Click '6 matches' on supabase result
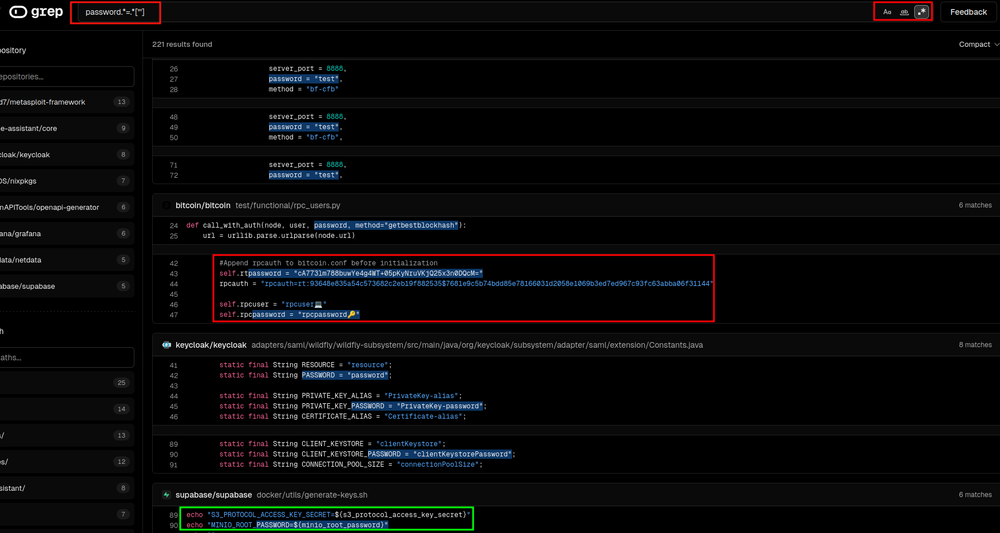The height and width of the screenshot is (533, 1000). (975, 495)
